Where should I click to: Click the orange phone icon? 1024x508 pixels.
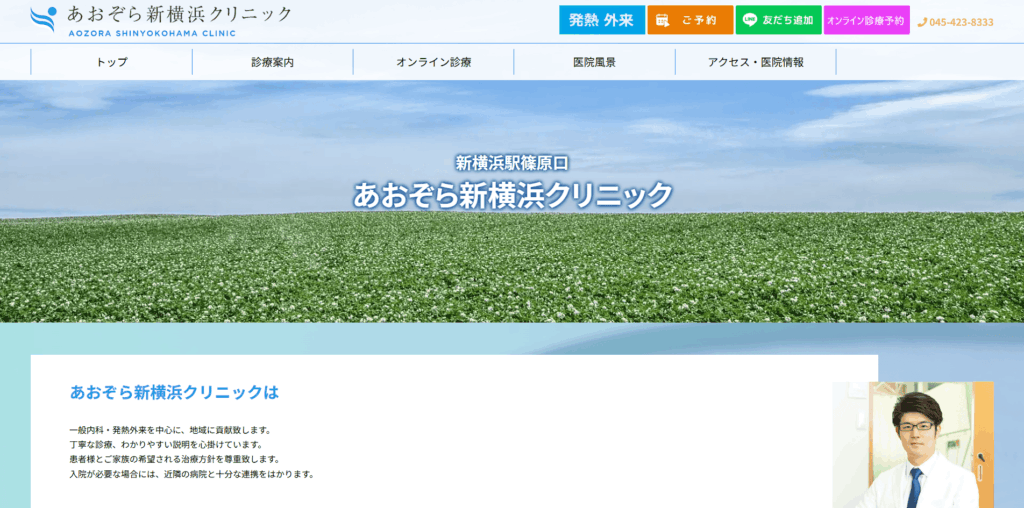point(922,22)
